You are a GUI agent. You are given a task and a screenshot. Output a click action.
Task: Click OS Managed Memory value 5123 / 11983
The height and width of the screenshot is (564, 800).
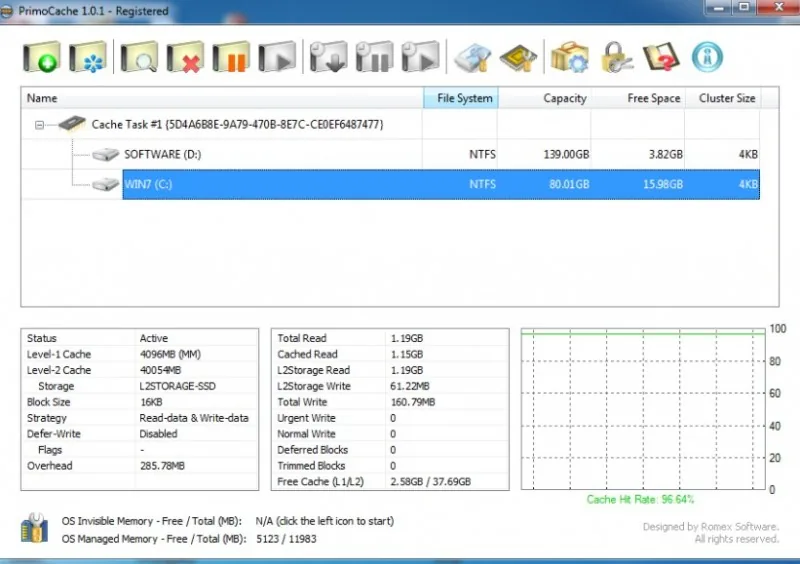point(286,539)
